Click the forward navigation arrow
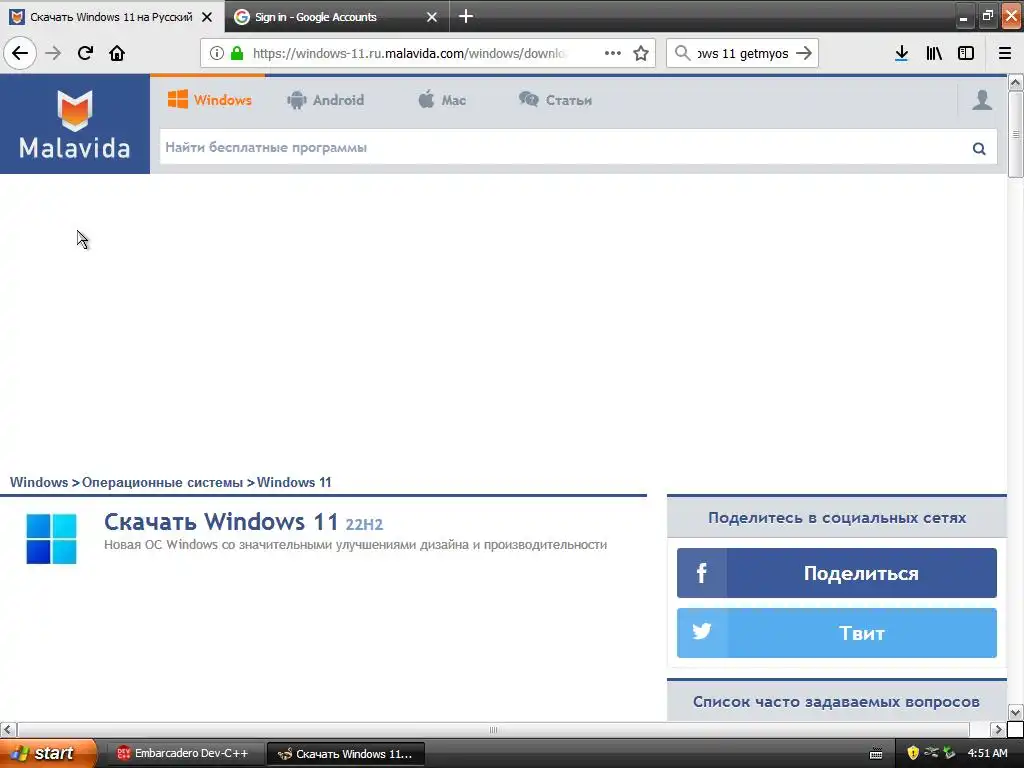The height and width of the screenshot is (768, 1024). tap(53, 53)
